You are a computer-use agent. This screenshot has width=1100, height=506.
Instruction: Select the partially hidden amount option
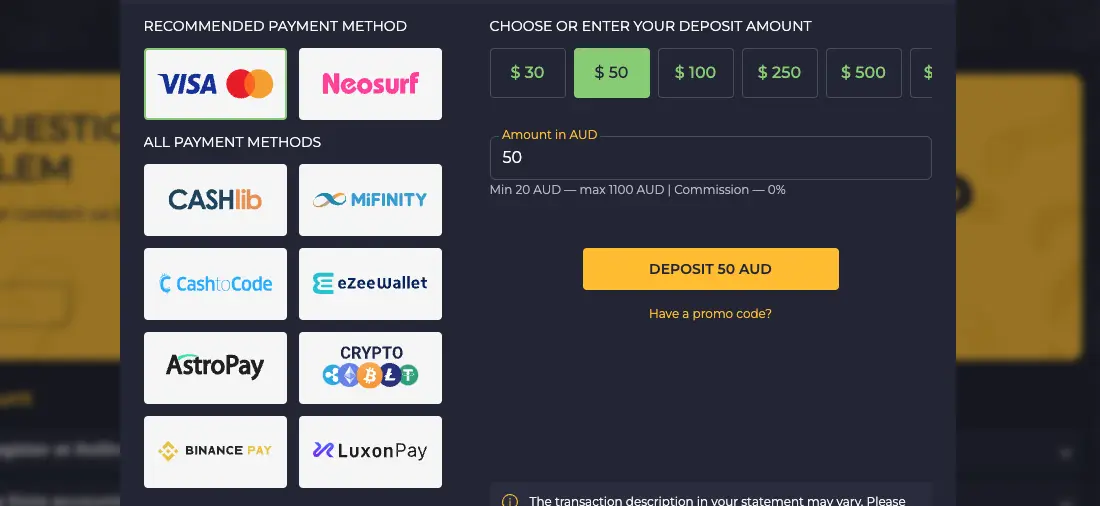click(x=921, y=73)
